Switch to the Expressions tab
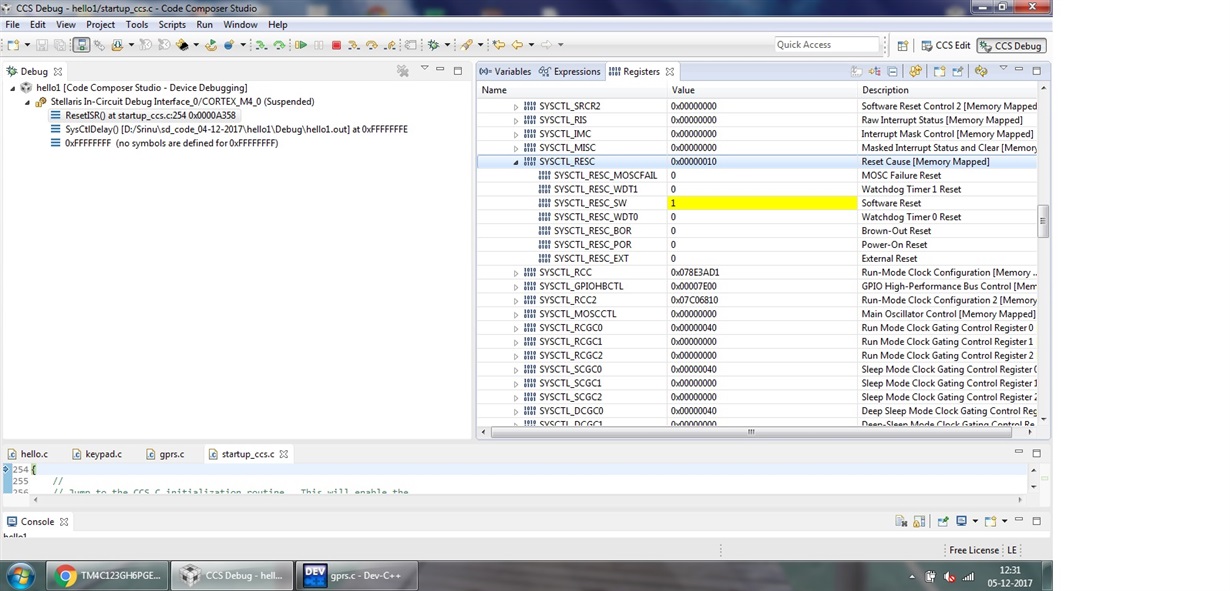This screenshot has height=591, width=1230. (570, 72)
